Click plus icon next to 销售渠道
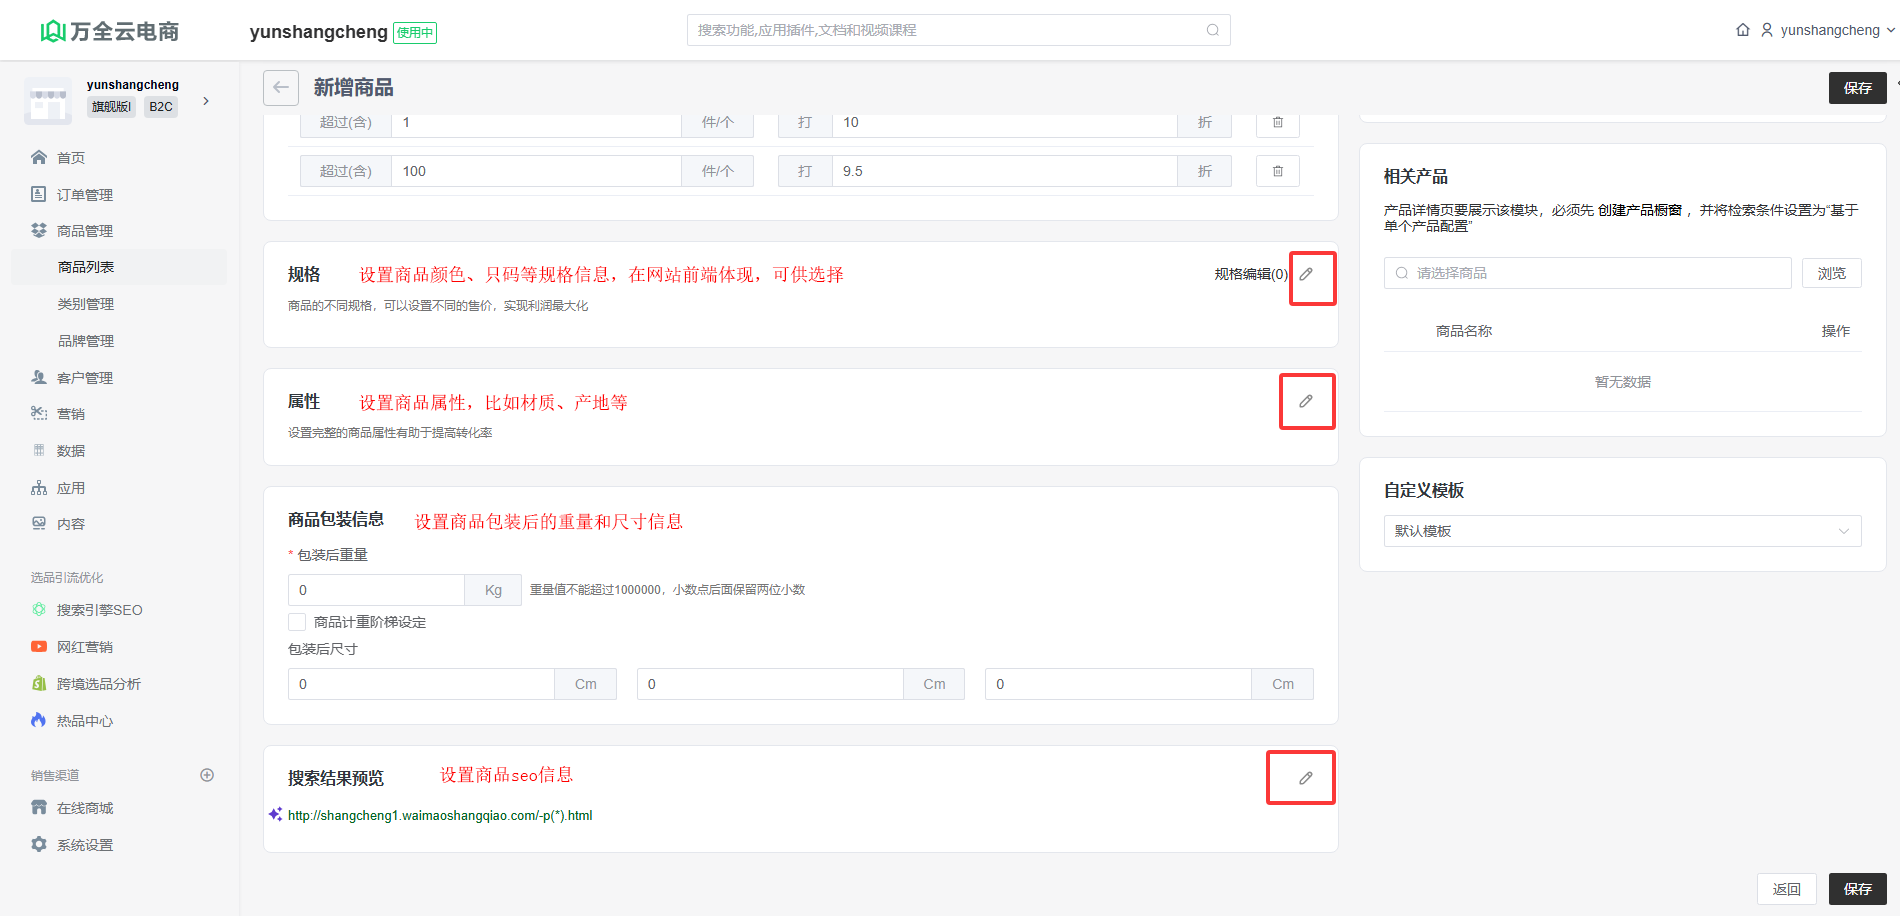 (x=207, y=775)
